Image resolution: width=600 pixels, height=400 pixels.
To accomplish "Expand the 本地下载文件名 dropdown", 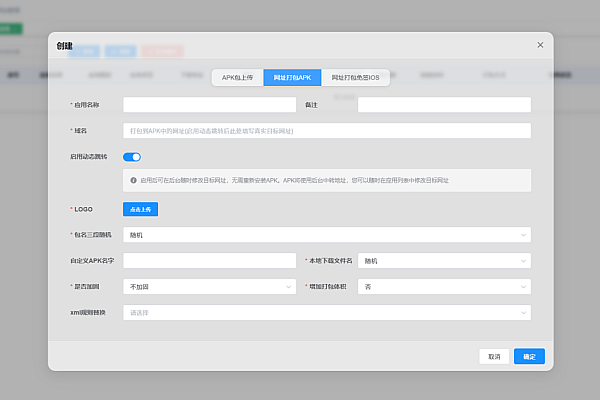I will pos(444,261).
